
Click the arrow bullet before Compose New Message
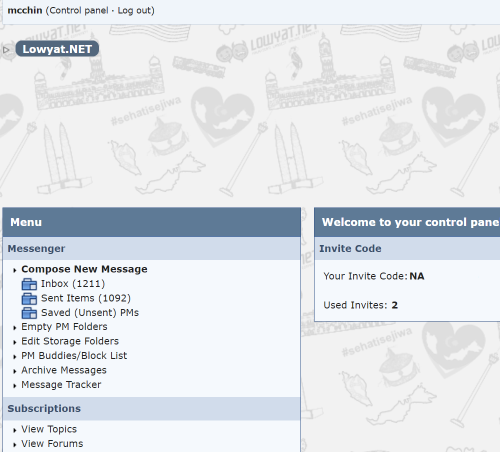[15, 270]
